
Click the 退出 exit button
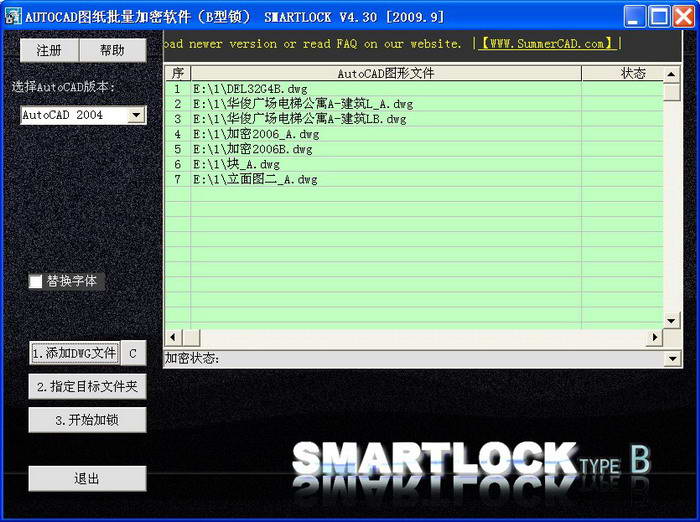coord(87,479)
